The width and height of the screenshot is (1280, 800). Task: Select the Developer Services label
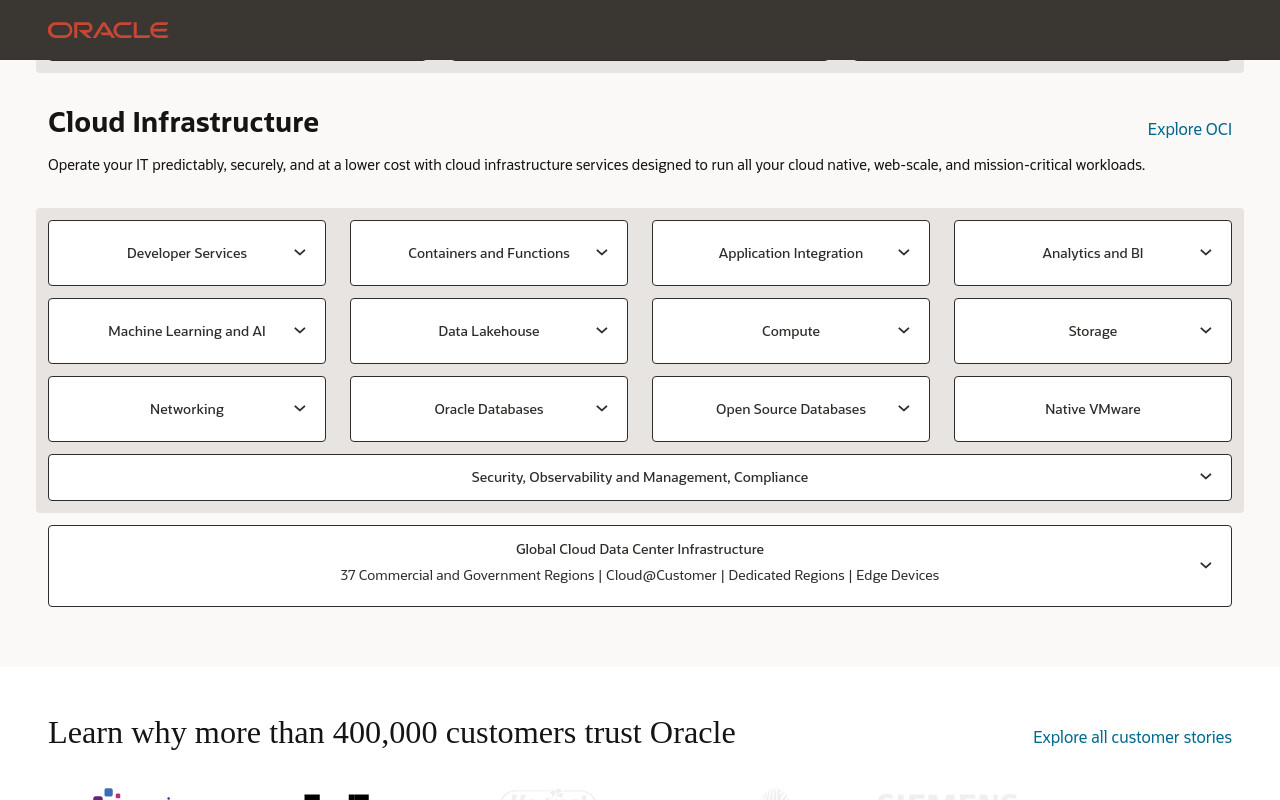pos(187,253)
